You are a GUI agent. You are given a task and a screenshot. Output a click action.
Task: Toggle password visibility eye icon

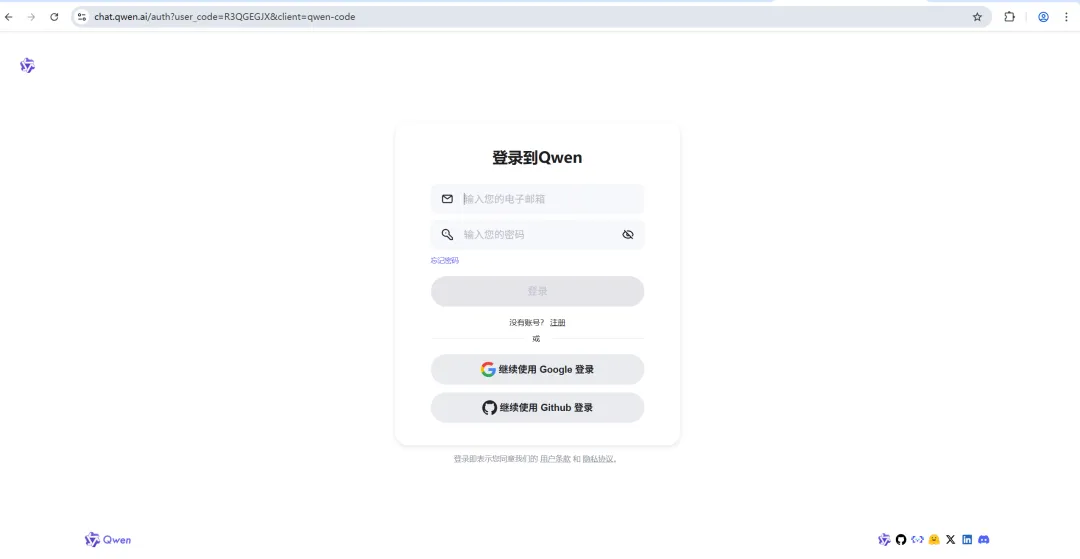tap(627, 235)
